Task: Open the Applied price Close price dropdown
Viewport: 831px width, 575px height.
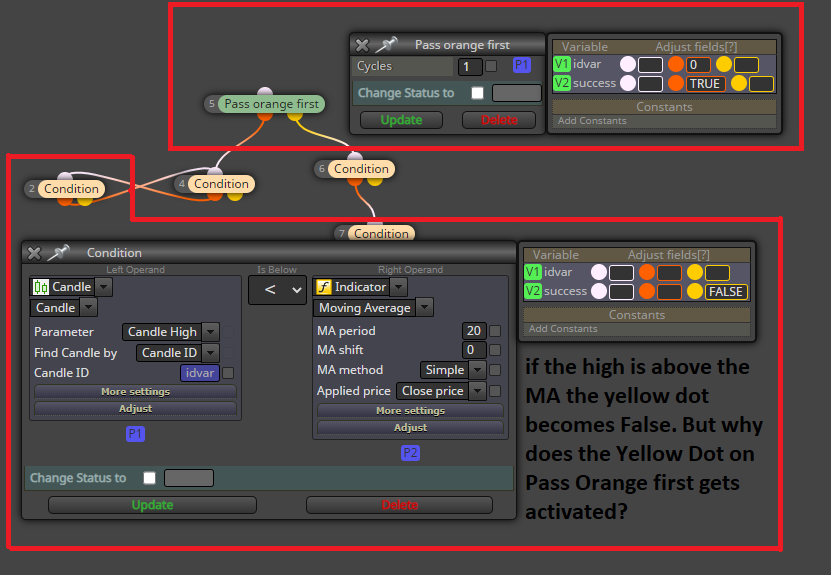Action: point(478,391)
